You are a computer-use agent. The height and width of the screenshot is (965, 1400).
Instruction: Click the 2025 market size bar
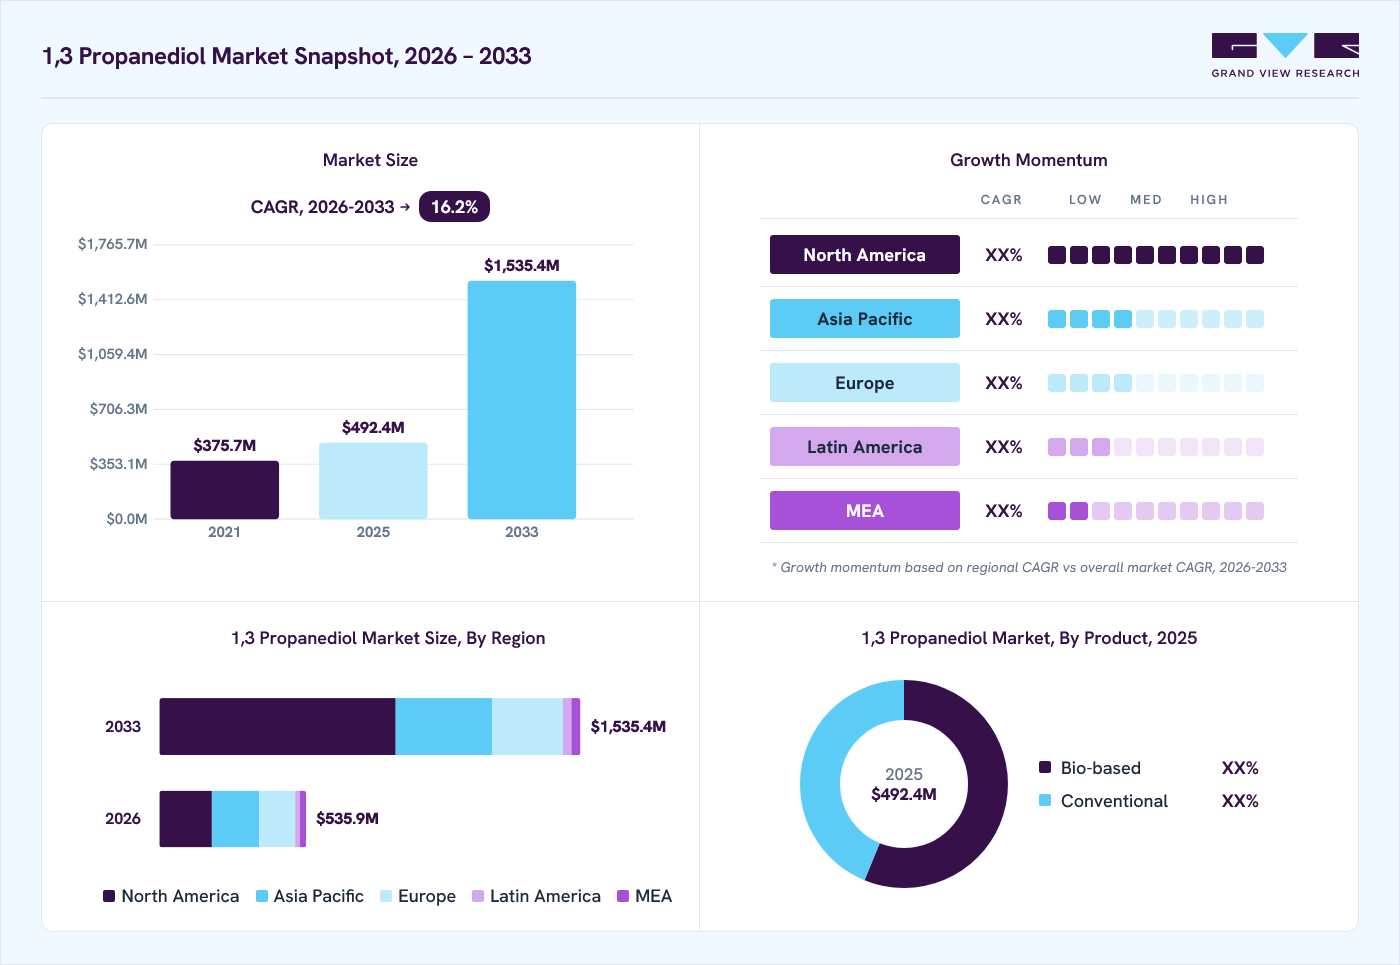point(373,481)
